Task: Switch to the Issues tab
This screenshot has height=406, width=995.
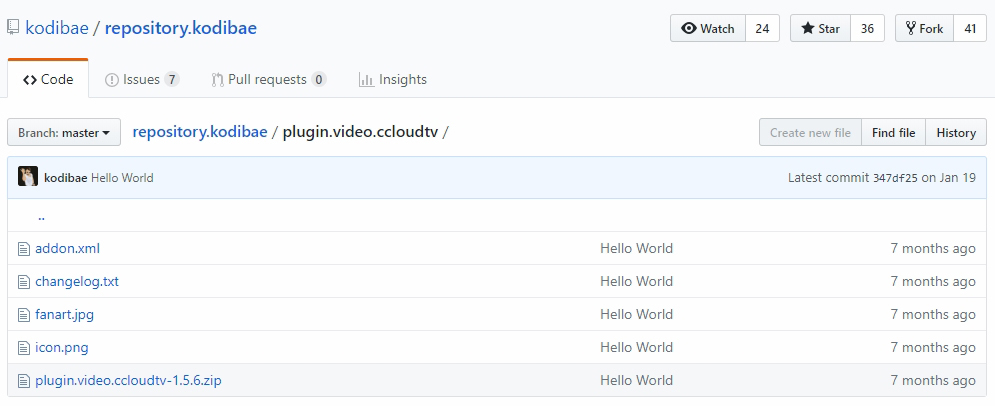Action: [x=142, y=79]
